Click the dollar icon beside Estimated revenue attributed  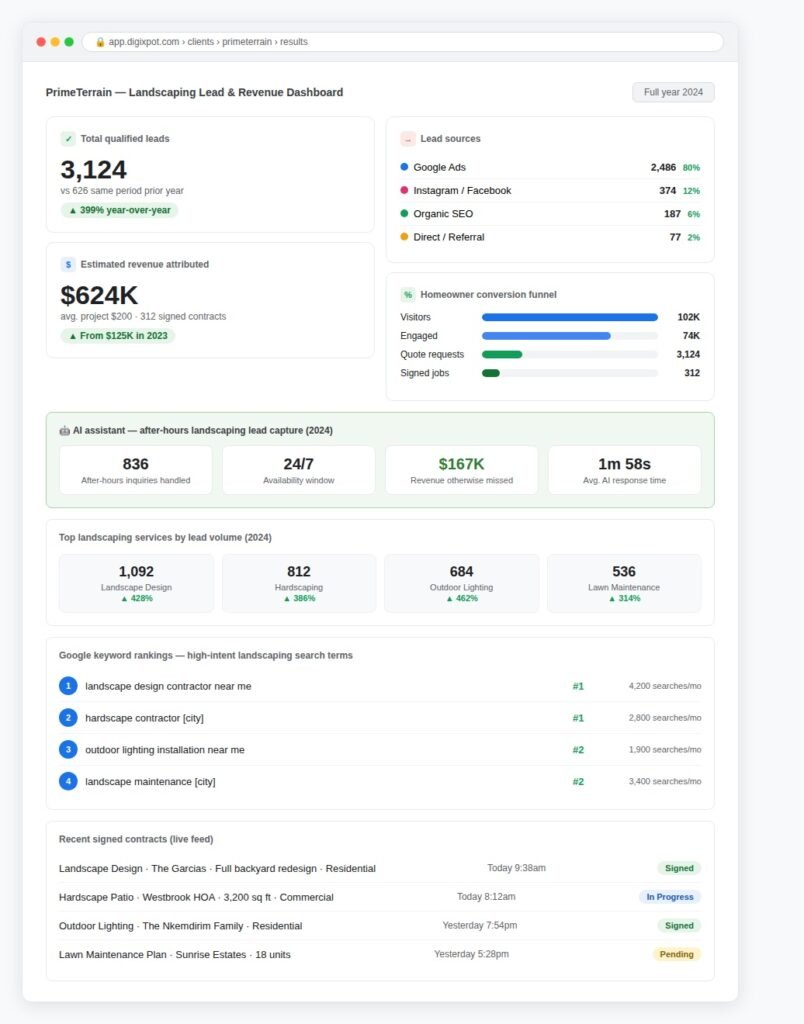(68, 264)
